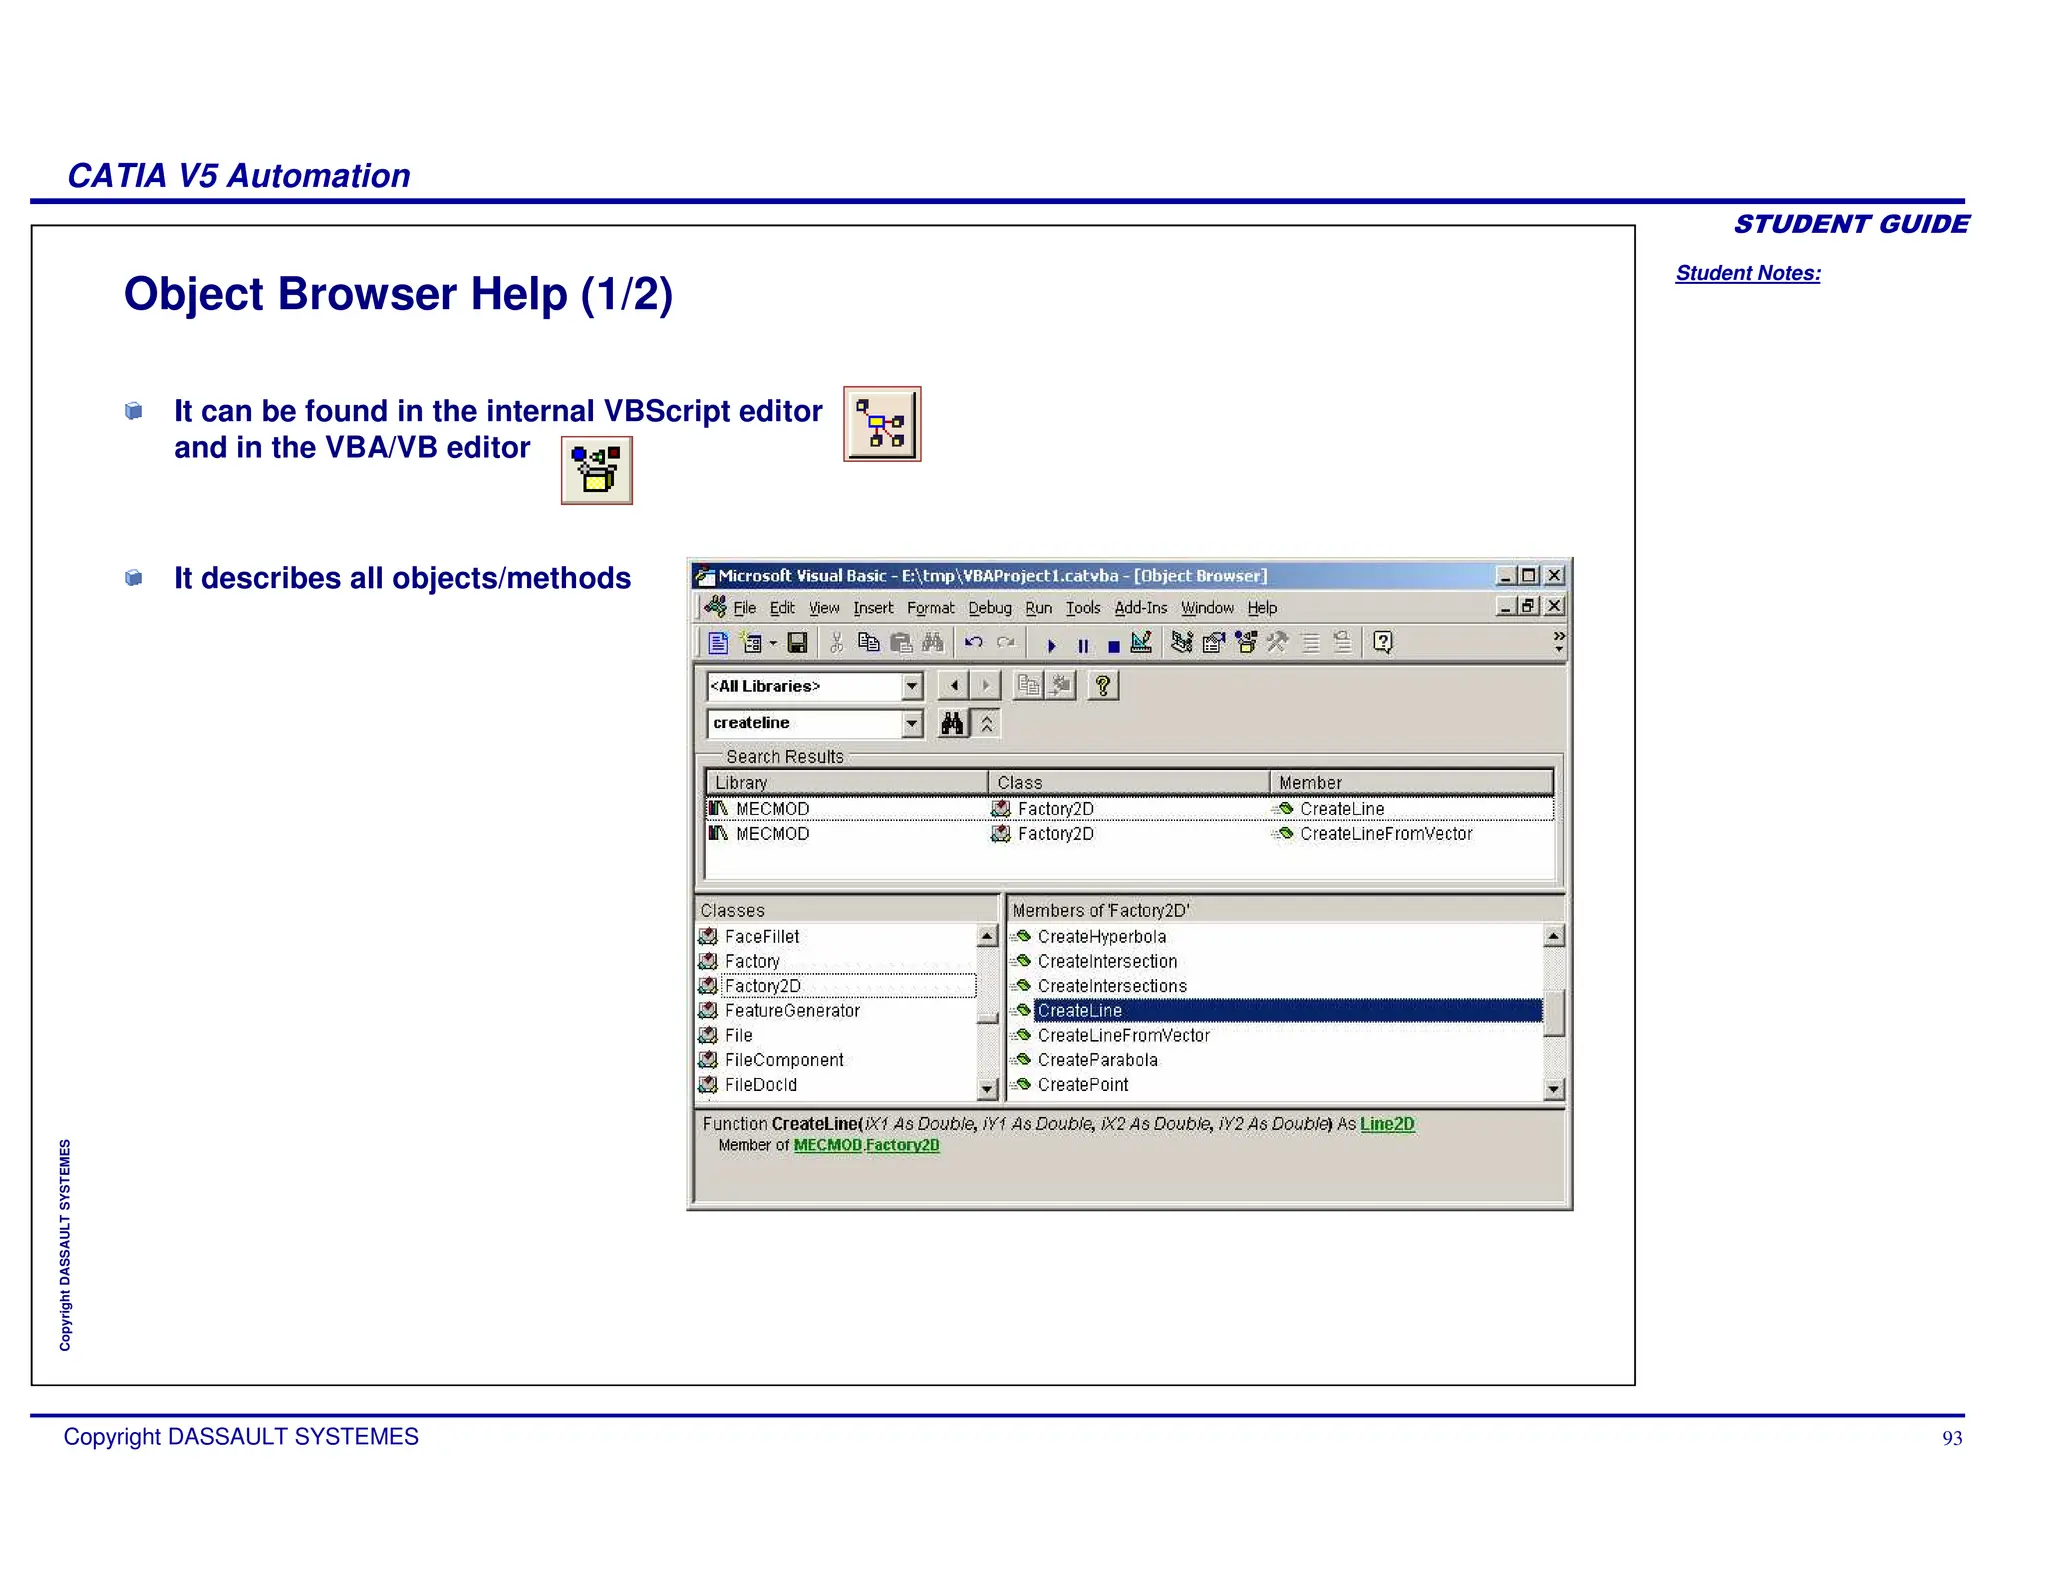Click the Undo arrow icon
2048x1582 pixels.
click(x=974, y=642)
